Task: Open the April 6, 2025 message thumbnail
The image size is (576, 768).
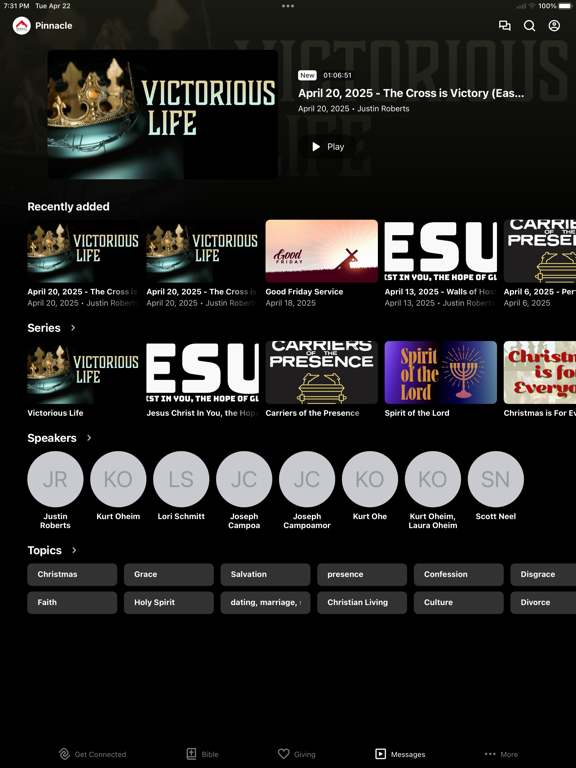Action: [x=540, y=251]
